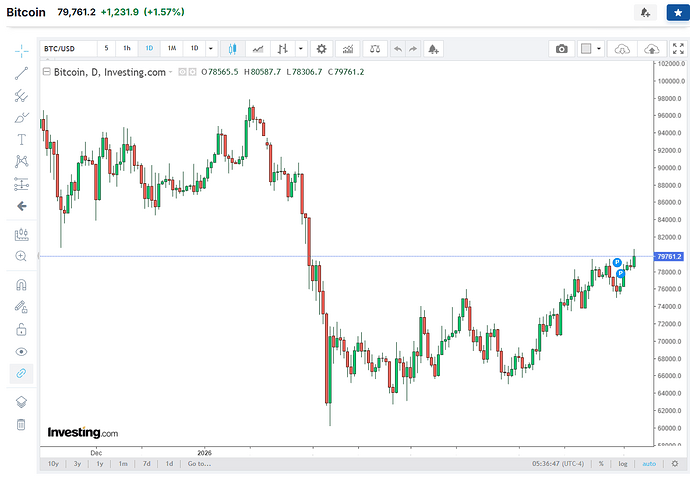This screenshot has width=690, height=477.
Task: Undo the last chart action
Action: point(398,48)
